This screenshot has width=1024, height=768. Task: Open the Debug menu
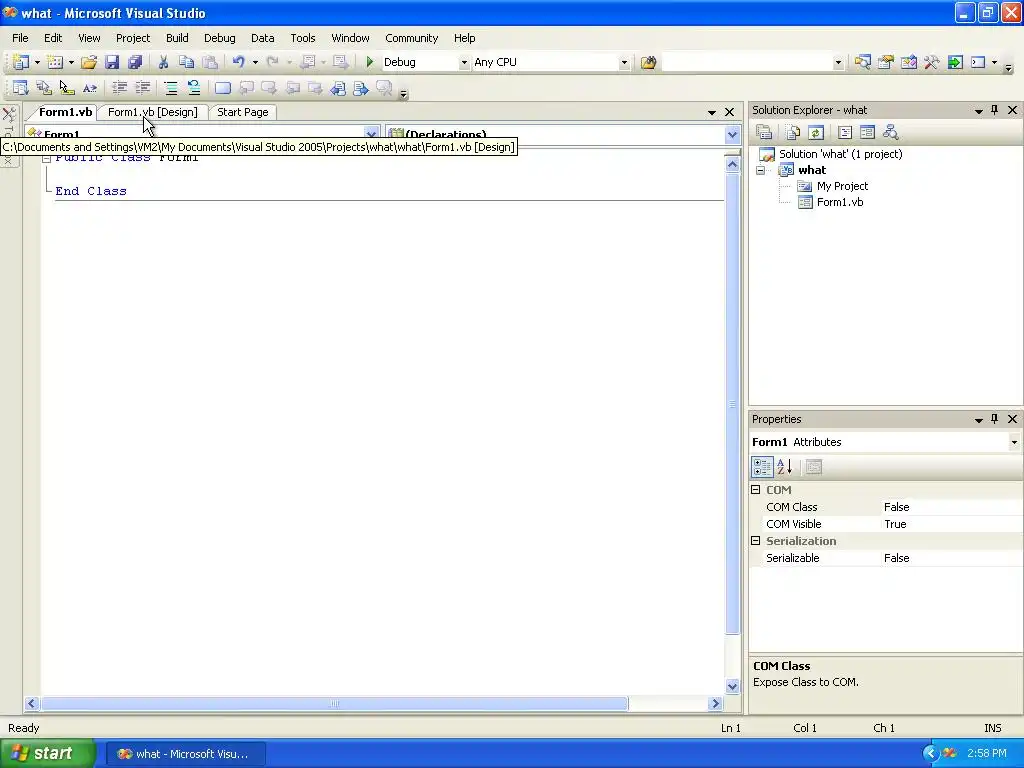pos(219,38)
